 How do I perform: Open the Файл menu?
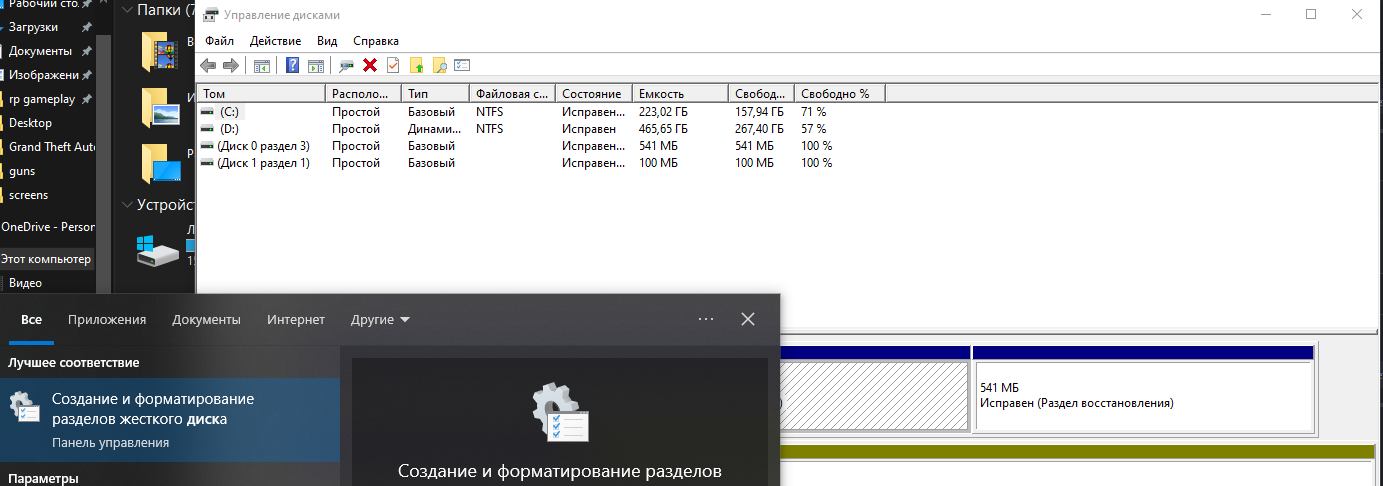(x=219, y=41)
